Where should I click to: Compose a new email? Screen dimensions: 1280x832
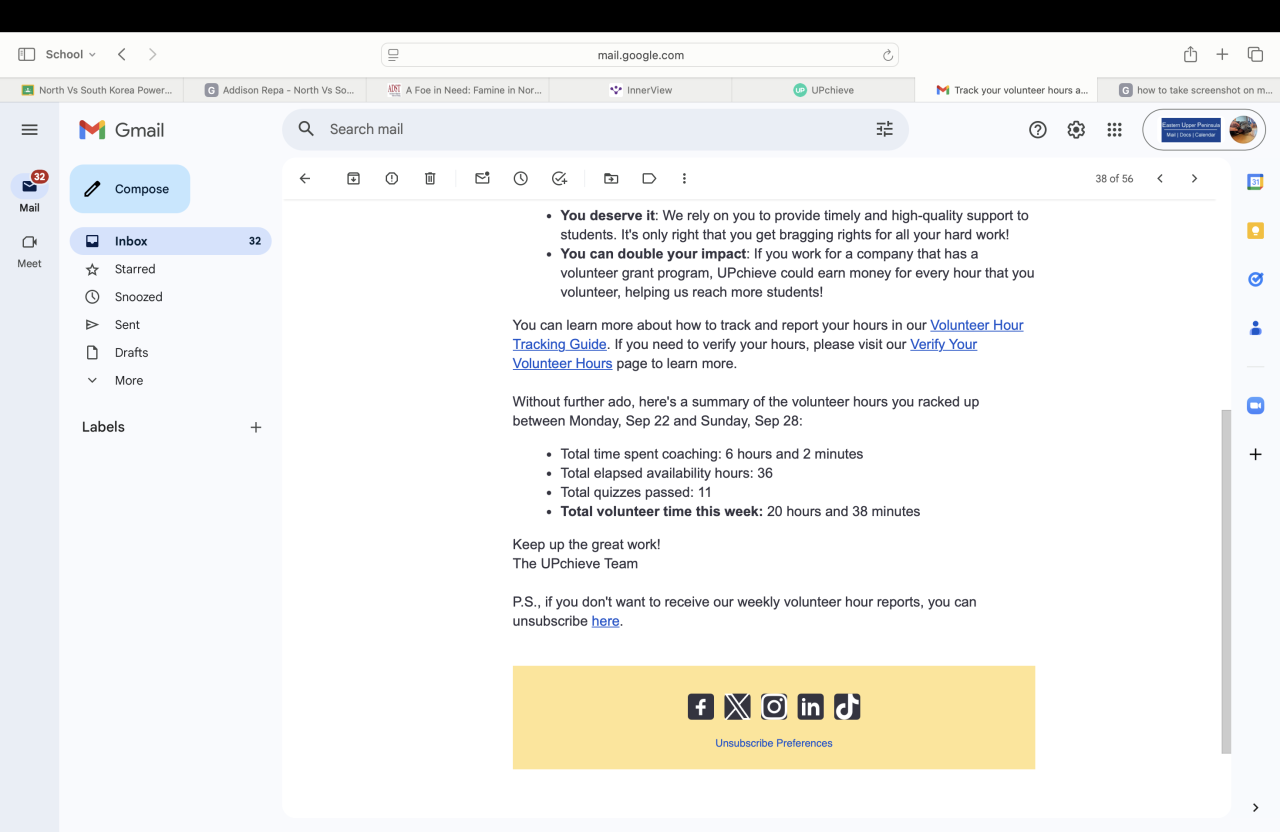pyautogui.click(x=130, y=189)
